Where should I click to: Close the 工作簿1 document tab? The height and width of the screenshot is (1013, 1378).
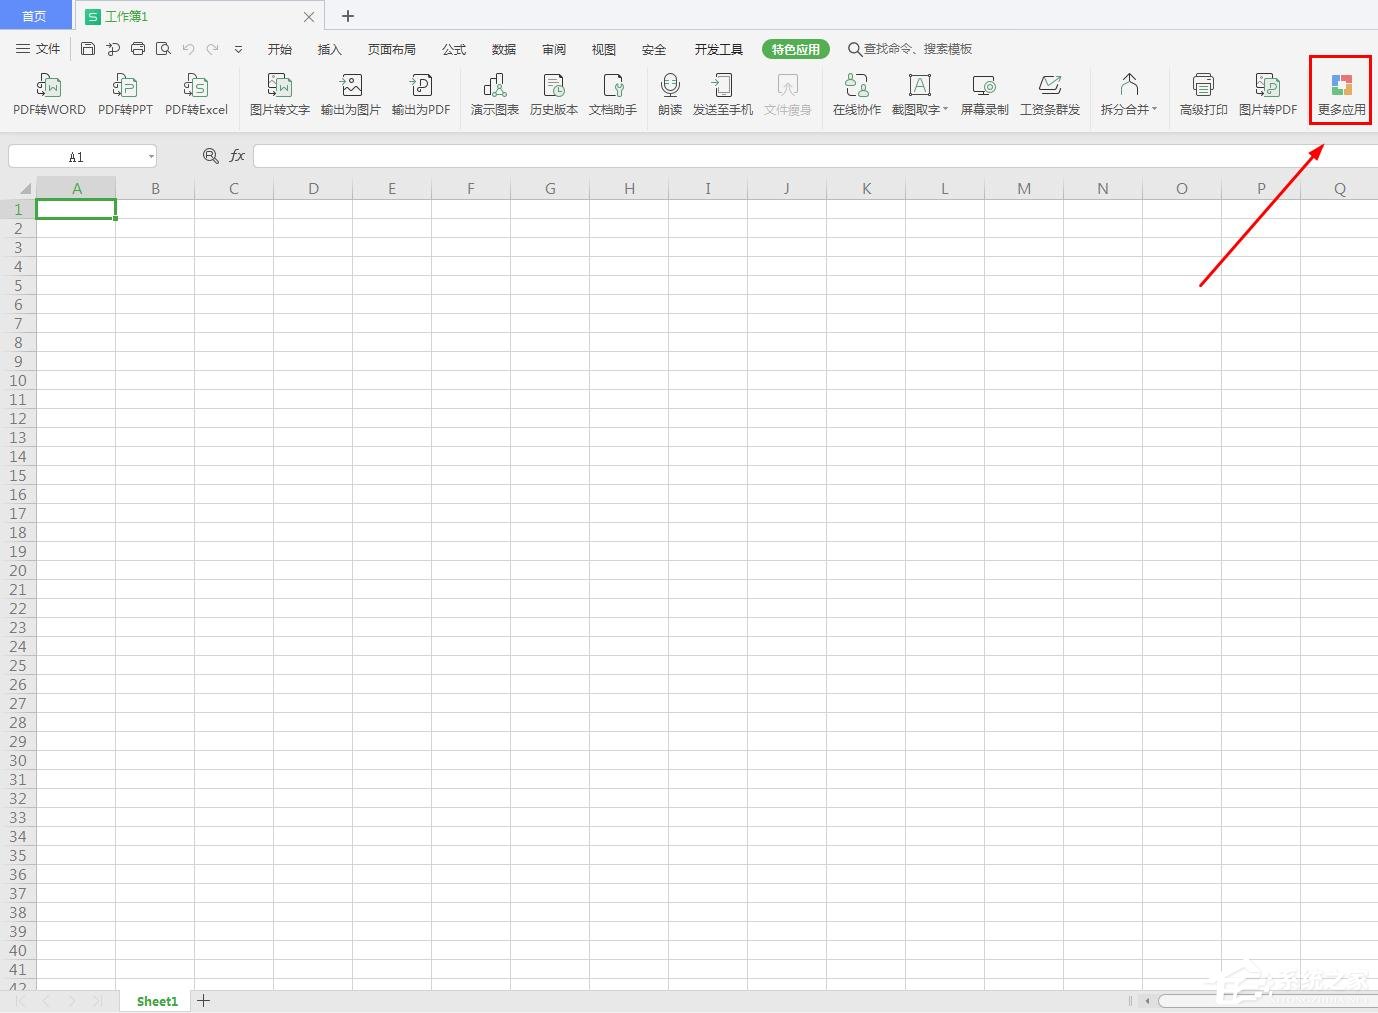[x=309, y=17]
